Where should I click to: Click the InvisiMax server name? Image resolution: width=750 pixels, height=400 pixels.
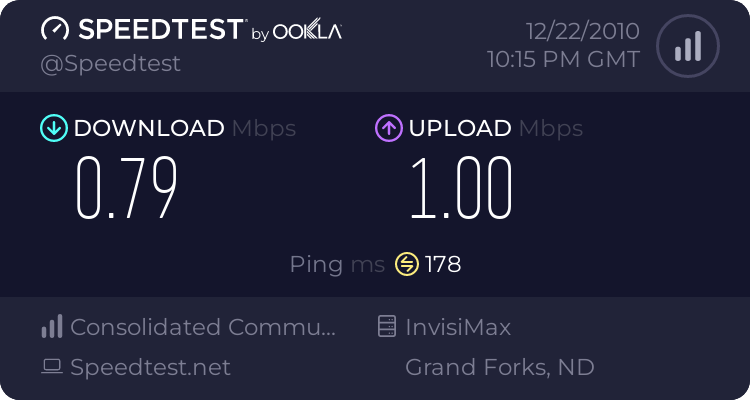pyautogui.click(x=458, y=327)
